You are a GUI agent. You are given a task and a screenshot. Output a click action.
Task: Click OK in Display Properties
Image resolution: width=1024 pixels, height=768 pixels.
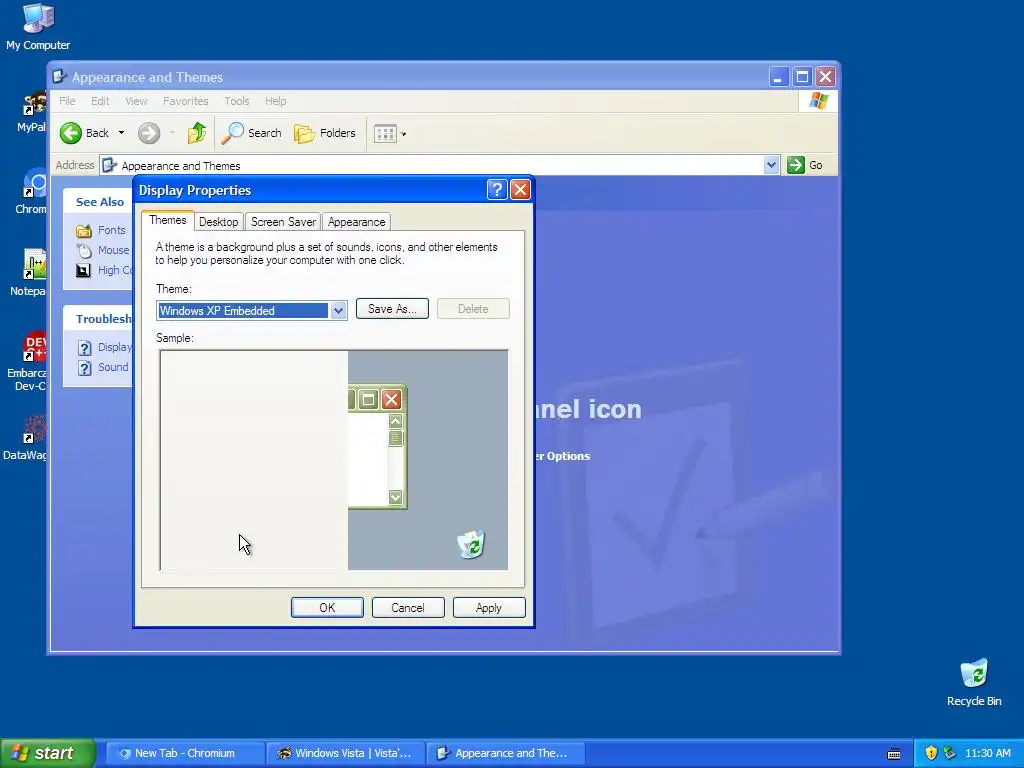(327, 608)
